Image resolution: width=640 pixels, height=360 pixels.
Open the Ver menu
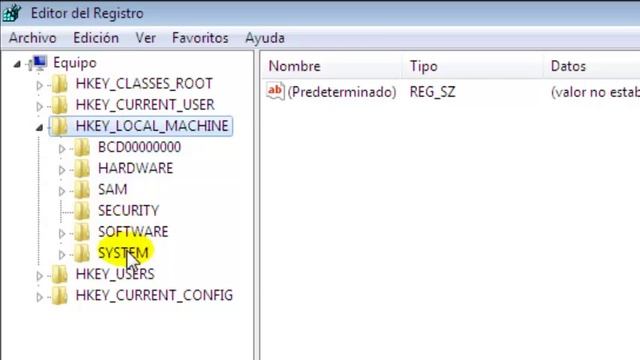pyautogui.click(x=146, y=38)
